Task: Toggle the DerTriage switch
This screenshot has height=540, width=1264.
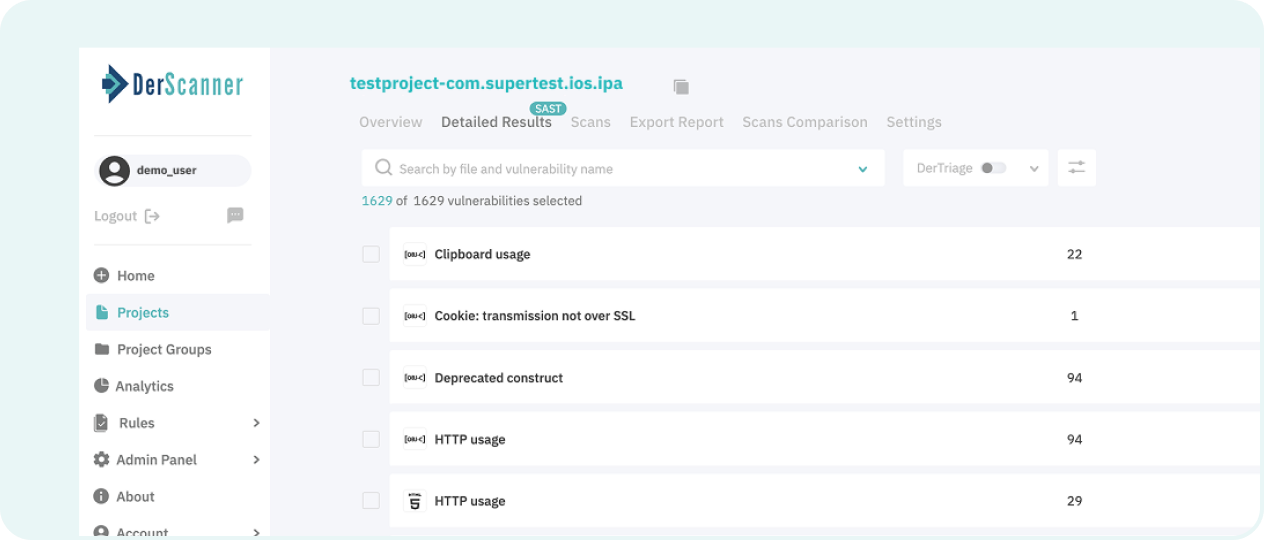Action: (x=993, y=168)
